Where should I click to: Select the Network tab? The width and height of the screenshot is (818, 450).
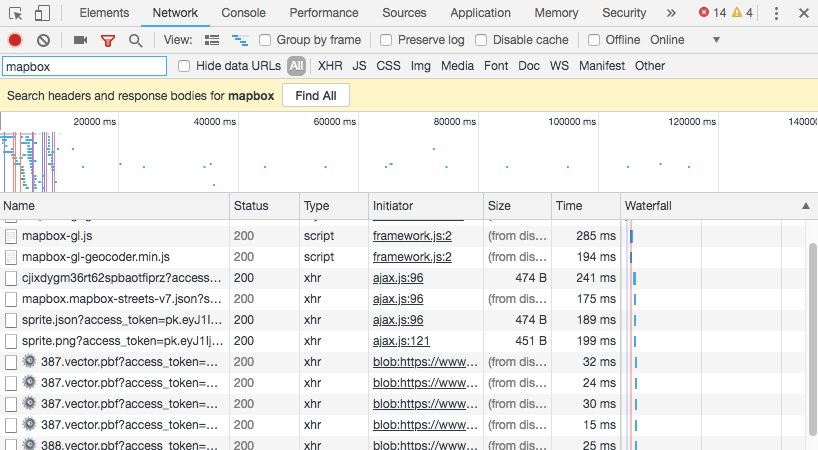pyautogui.click(x=175, y=13)
